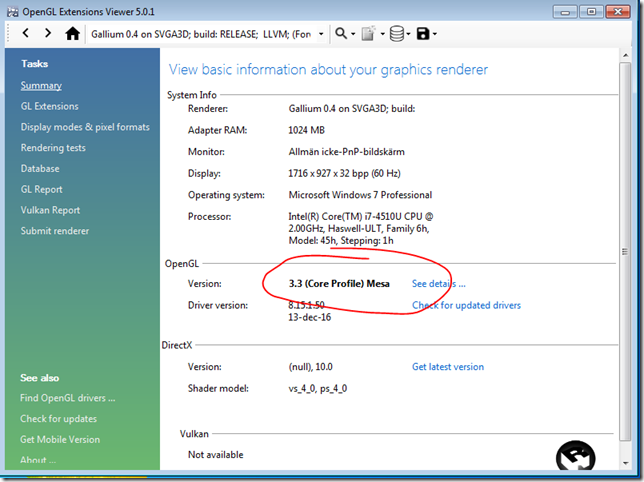The width and height of the screenshot is (644, 482).
Task: Open the About link
Action: pyautogui.click(x=38, y=460)
